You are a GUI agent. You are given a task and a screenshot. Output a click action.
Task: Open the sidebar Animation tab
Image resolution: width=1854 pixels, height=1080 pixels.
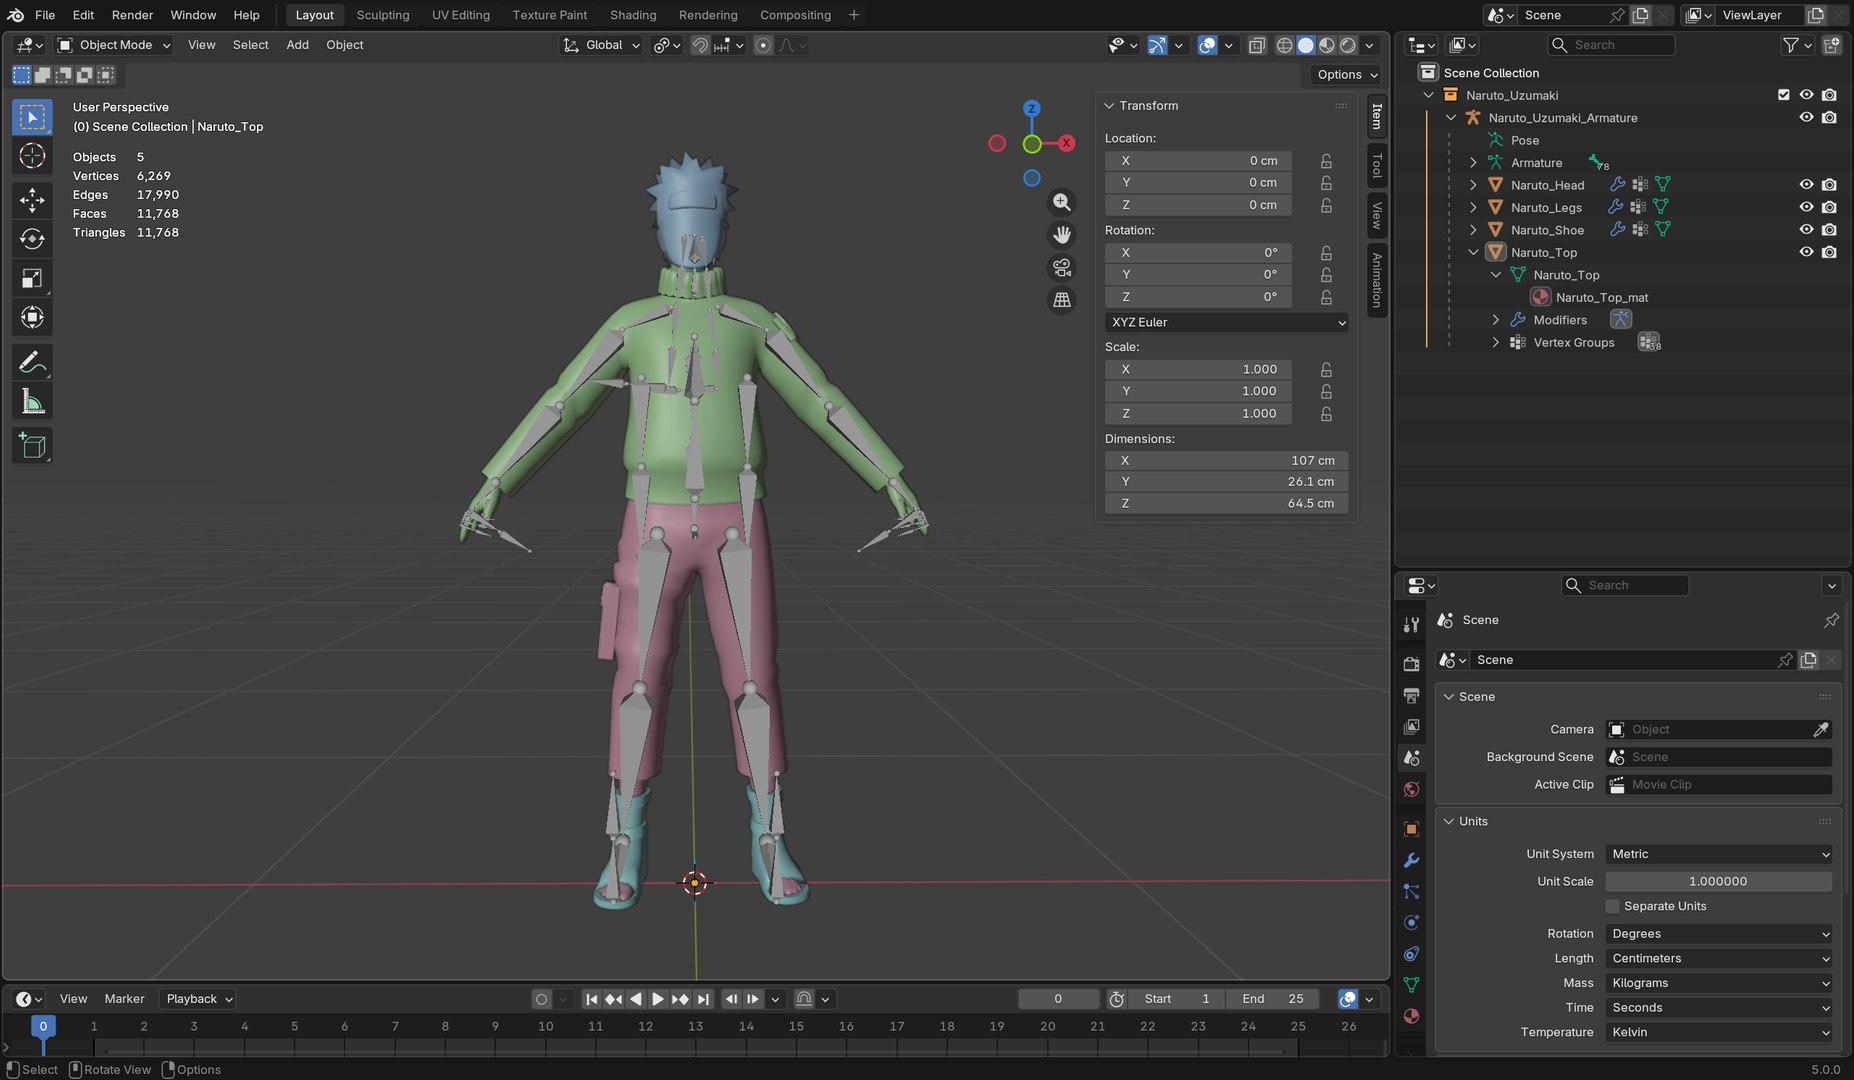tap(1377, 279)
